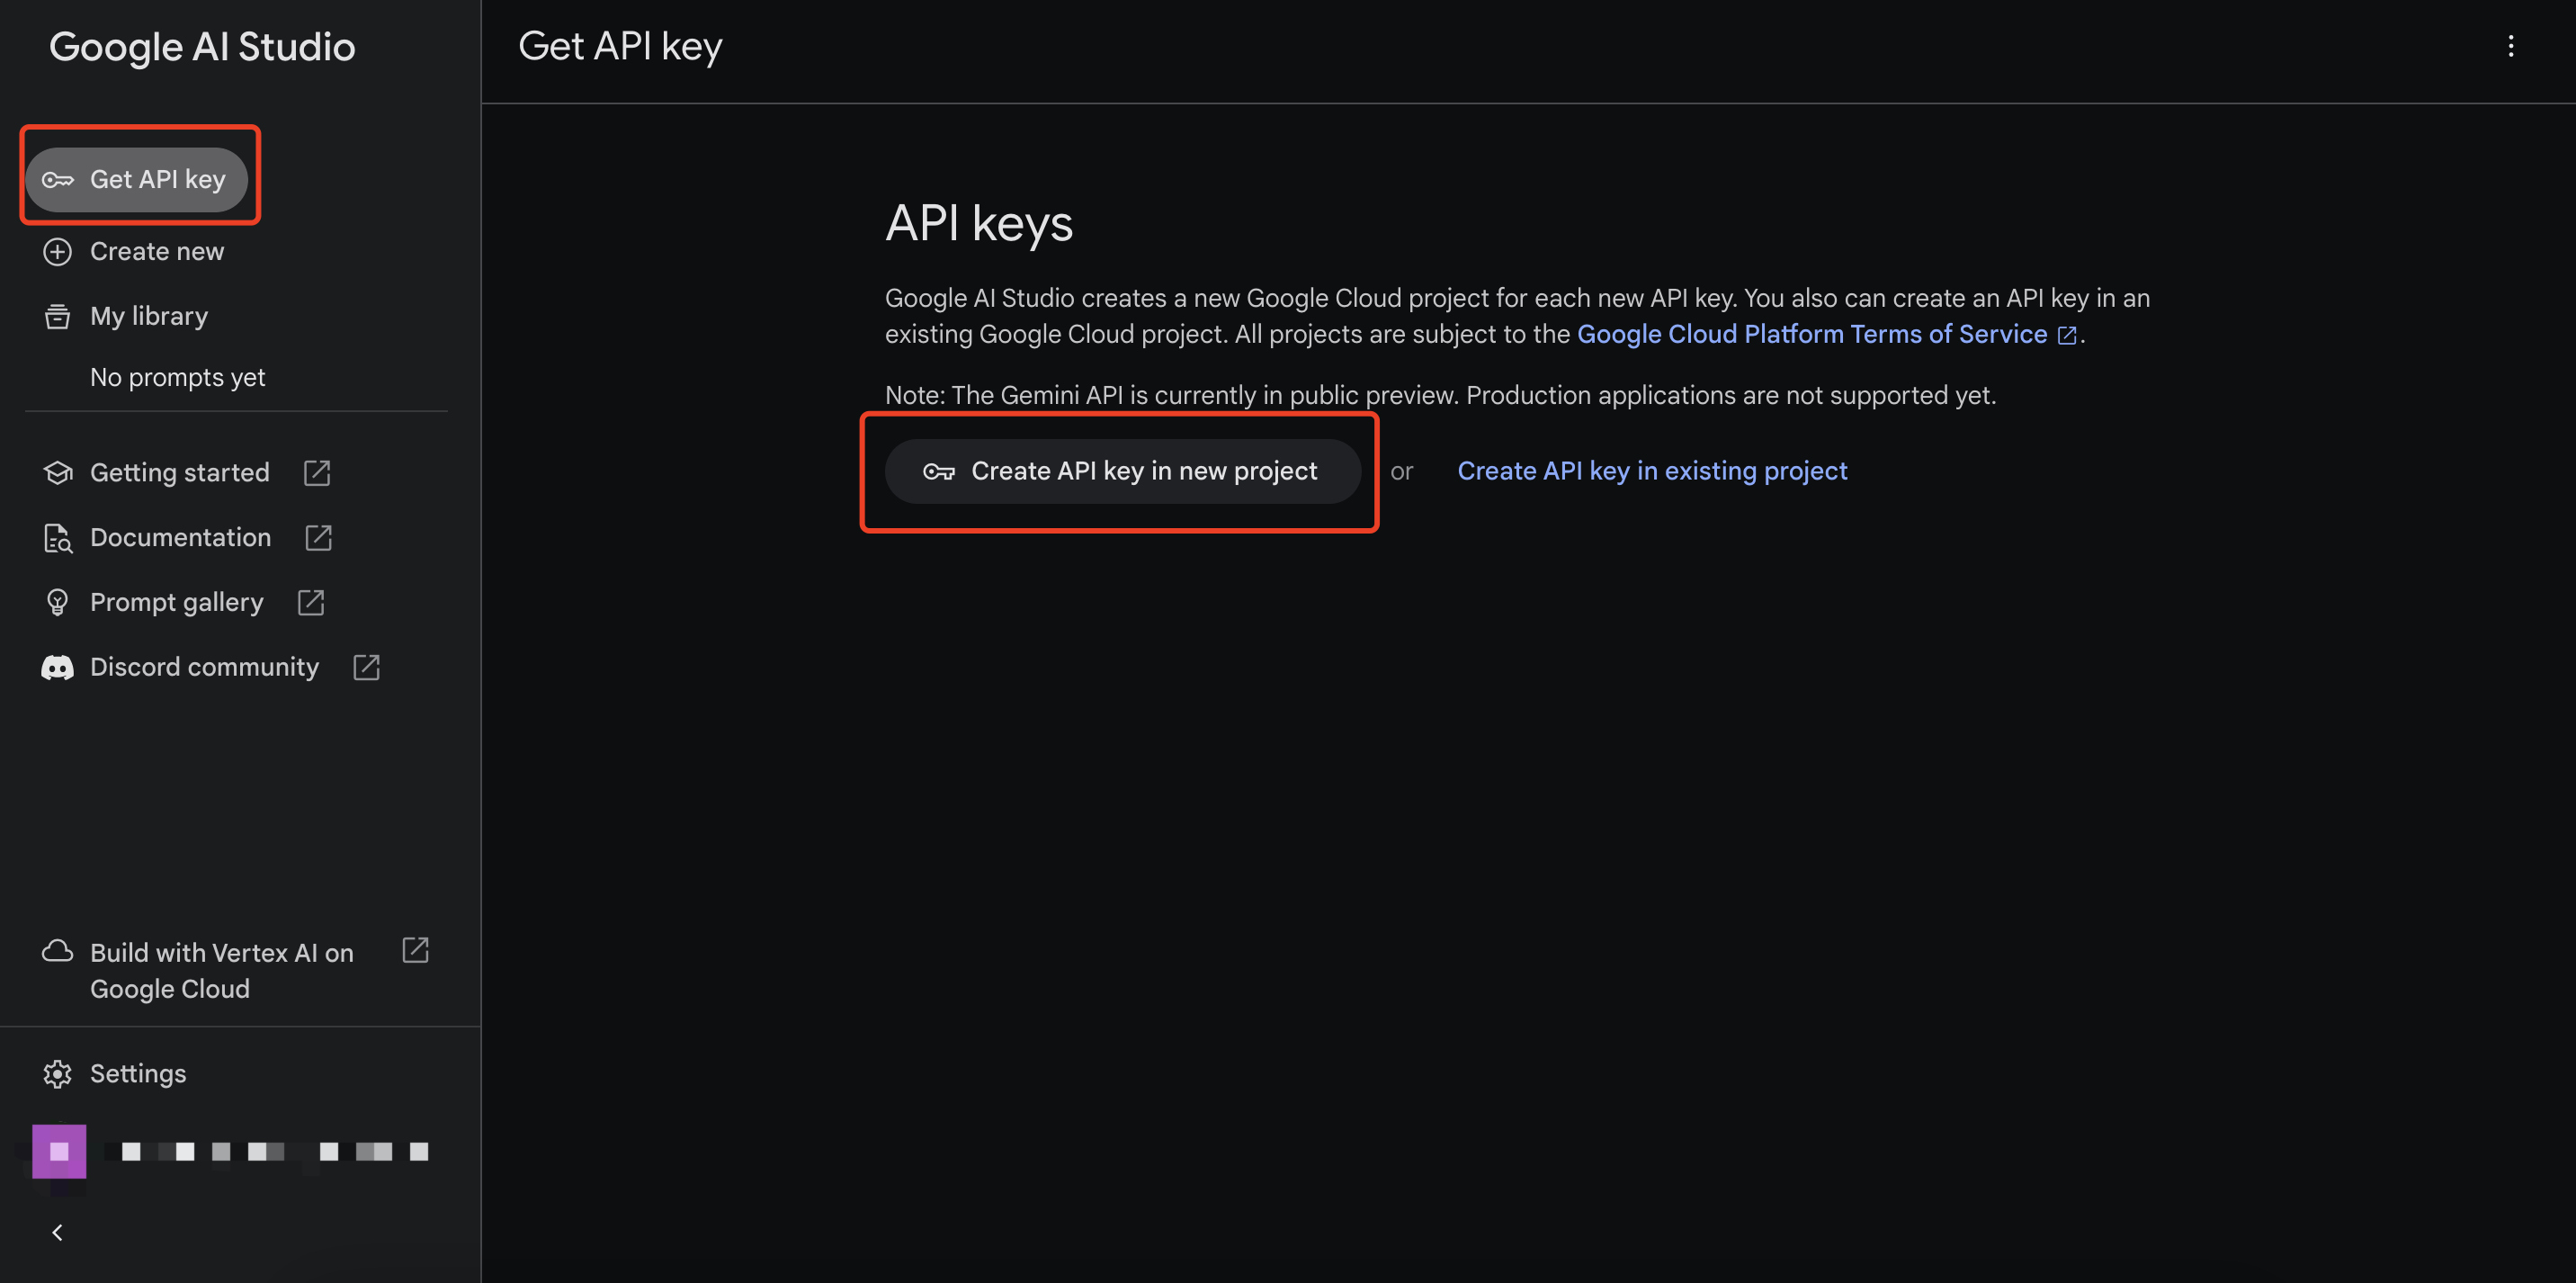Click the Getting started graduation cap icon
The image size is (2576, 1283).
click(57, 472)
